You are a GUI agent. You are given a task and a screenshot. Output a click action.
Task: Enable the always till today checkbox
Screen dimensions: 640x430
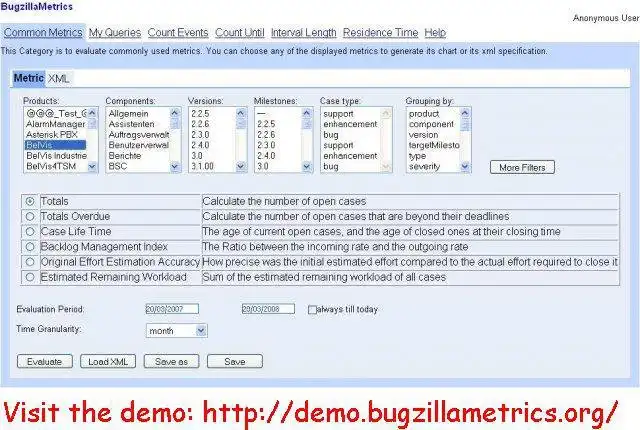point(312,310)
